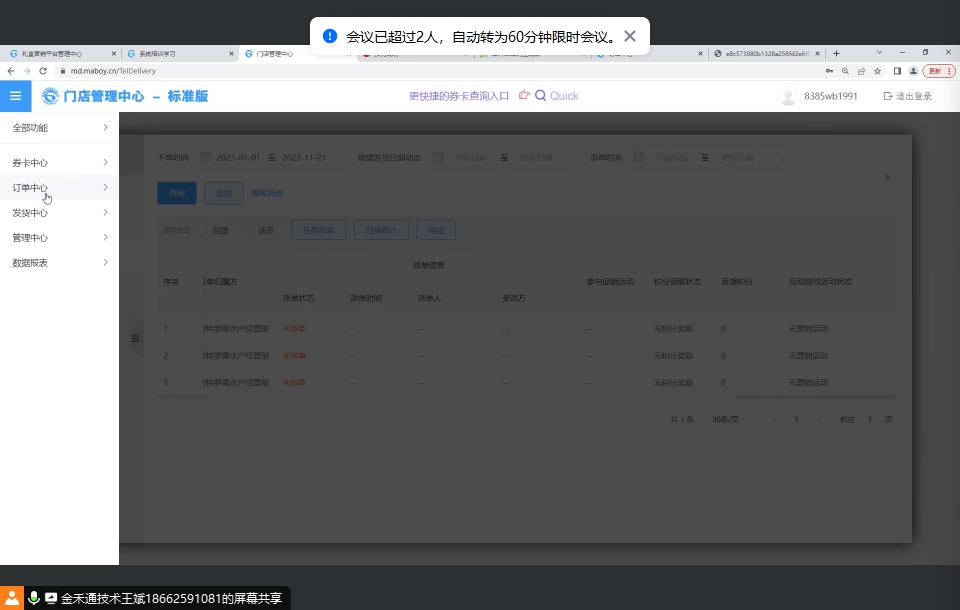The image size is (960, 610).
Task: Click the user avatar icon
Action: (788, 96)
